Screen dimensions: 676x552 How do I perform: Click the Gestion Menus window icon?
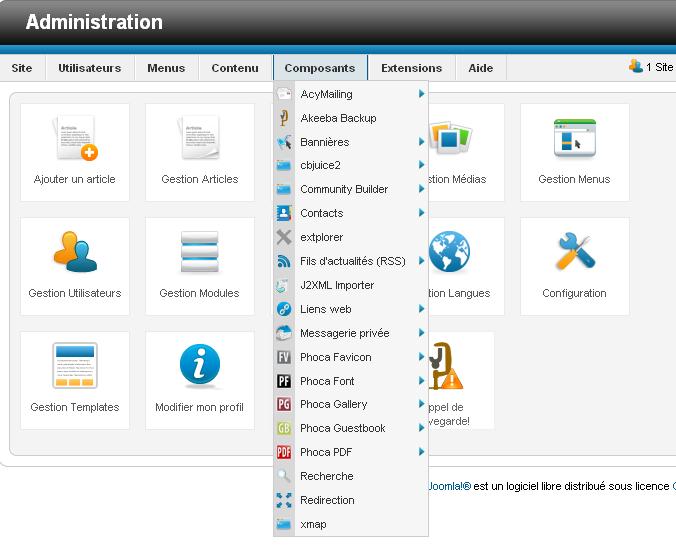[x=575, y=138]
